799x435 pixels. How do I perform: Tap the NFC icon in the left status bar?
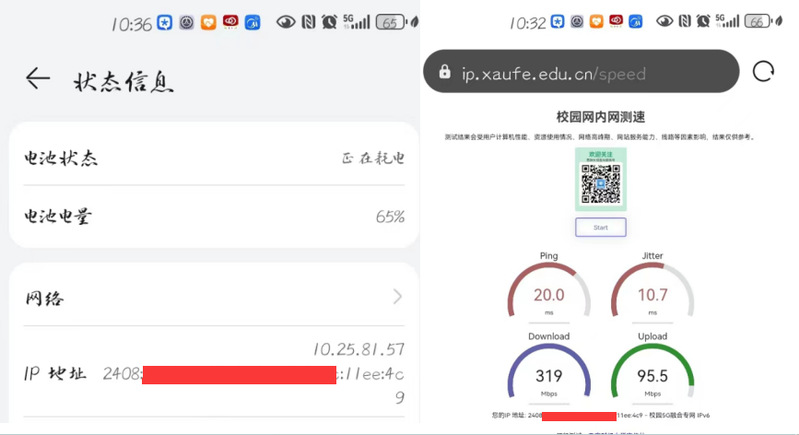click(x=308, y=22)
